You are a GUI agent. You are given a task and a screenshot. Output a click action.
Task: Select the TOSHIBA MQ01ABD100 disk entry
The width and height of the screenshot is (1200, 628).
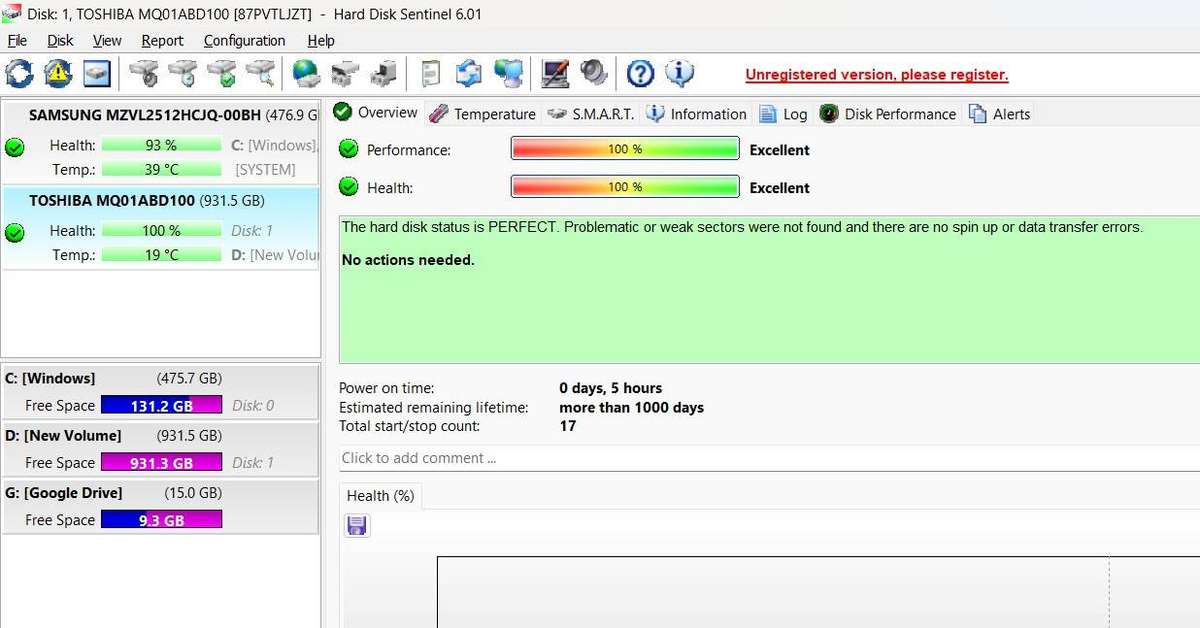click(160, 228)
